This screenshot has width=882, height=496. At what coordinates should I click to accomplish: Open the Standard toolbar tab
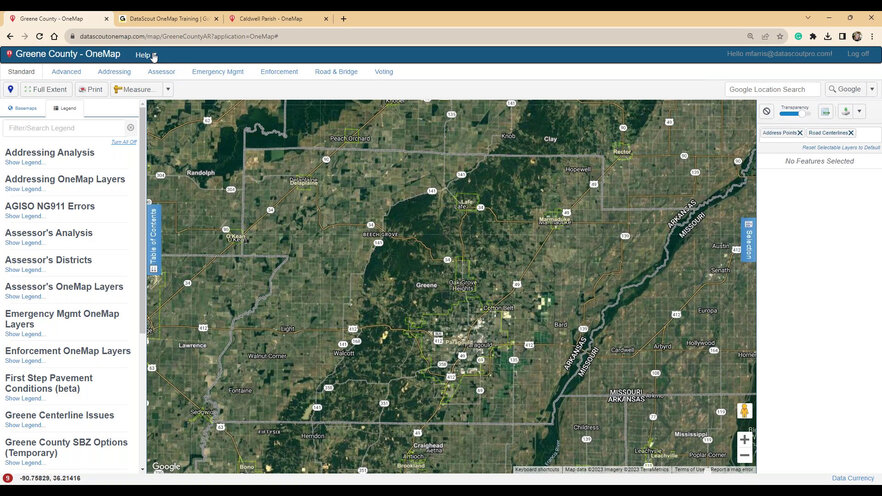pos(21,72)
